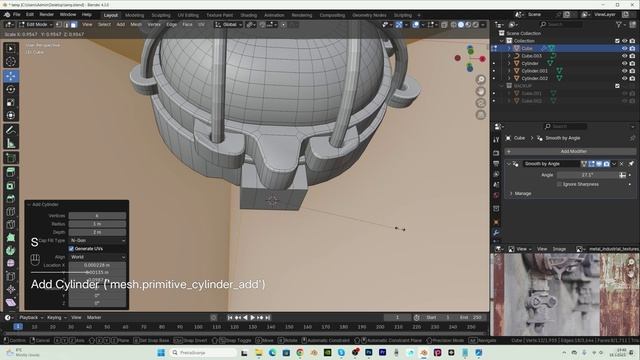Open Cap Fill Type N-Gon dropdown
This screenshot has width=640, height=360.
(x=98, y=240)
